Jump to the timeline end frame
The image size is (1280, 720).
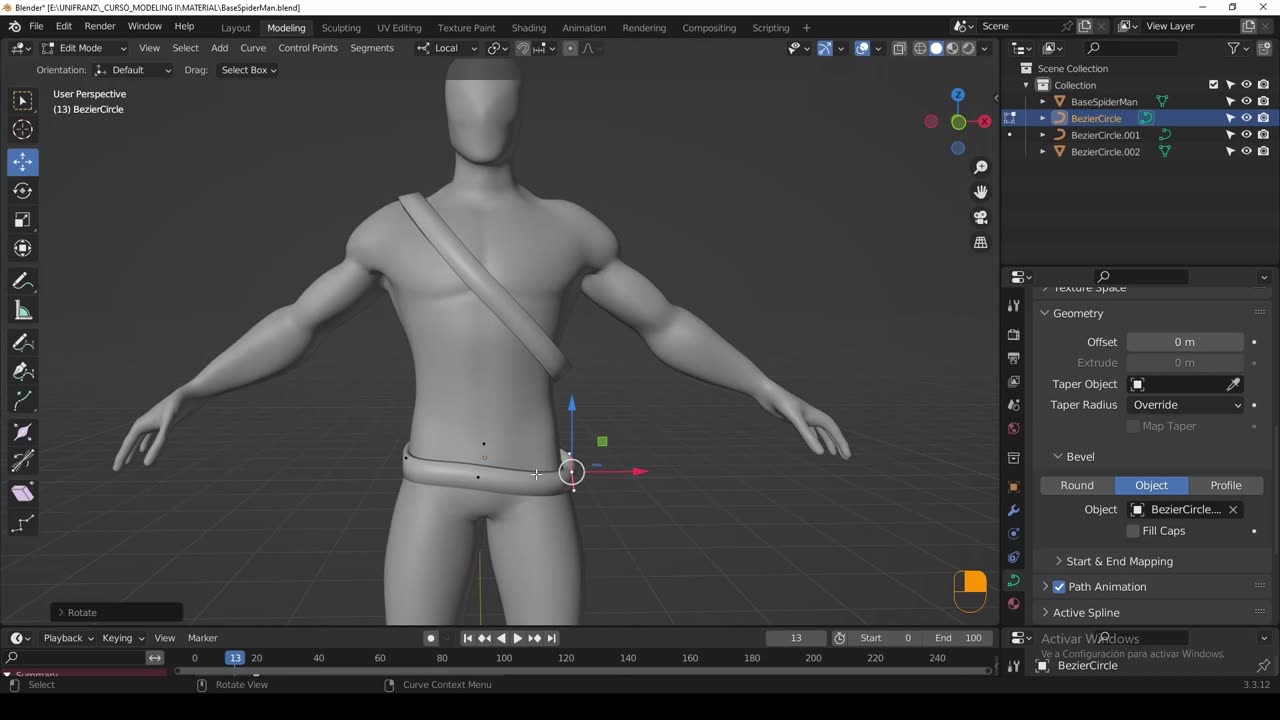552,638
